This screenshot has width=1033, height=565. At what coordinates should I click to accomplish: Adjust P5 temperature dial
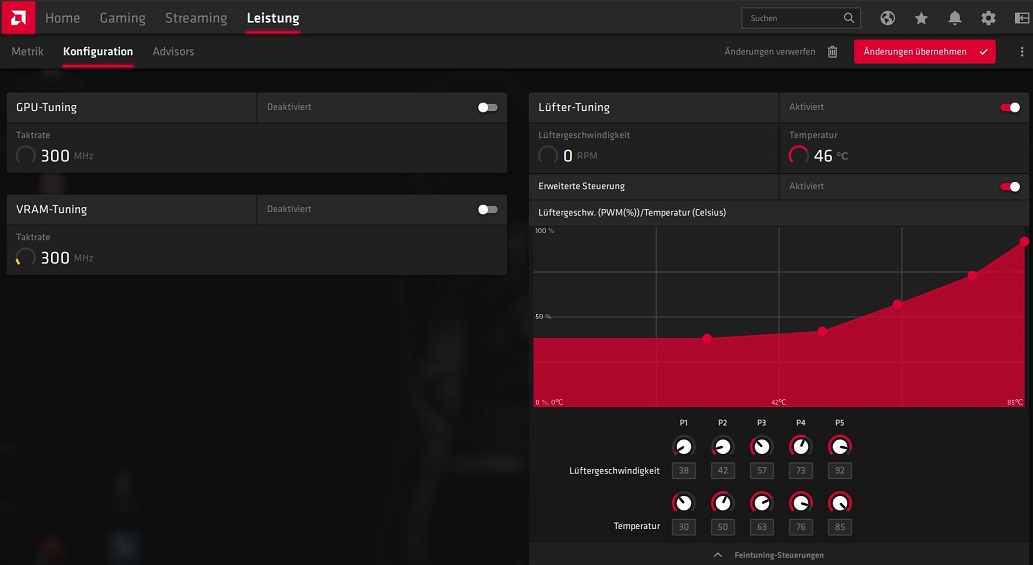839,503
